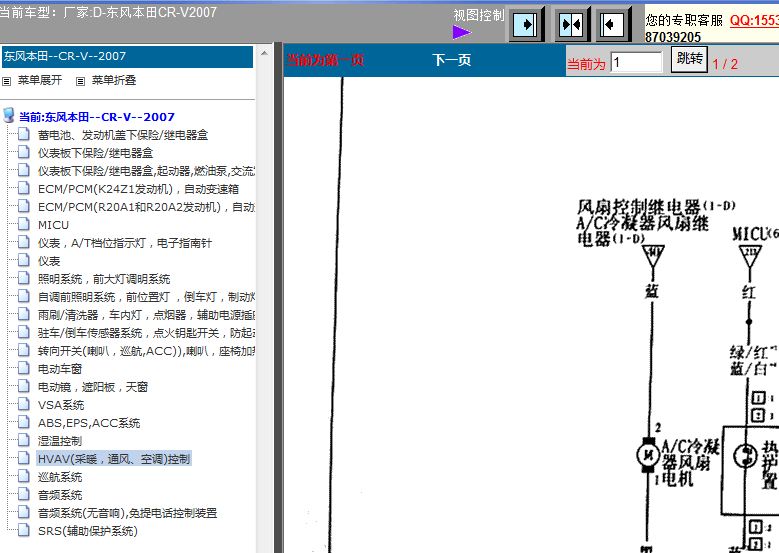
Task: Click the page number input field
Action: click(636, 62)
